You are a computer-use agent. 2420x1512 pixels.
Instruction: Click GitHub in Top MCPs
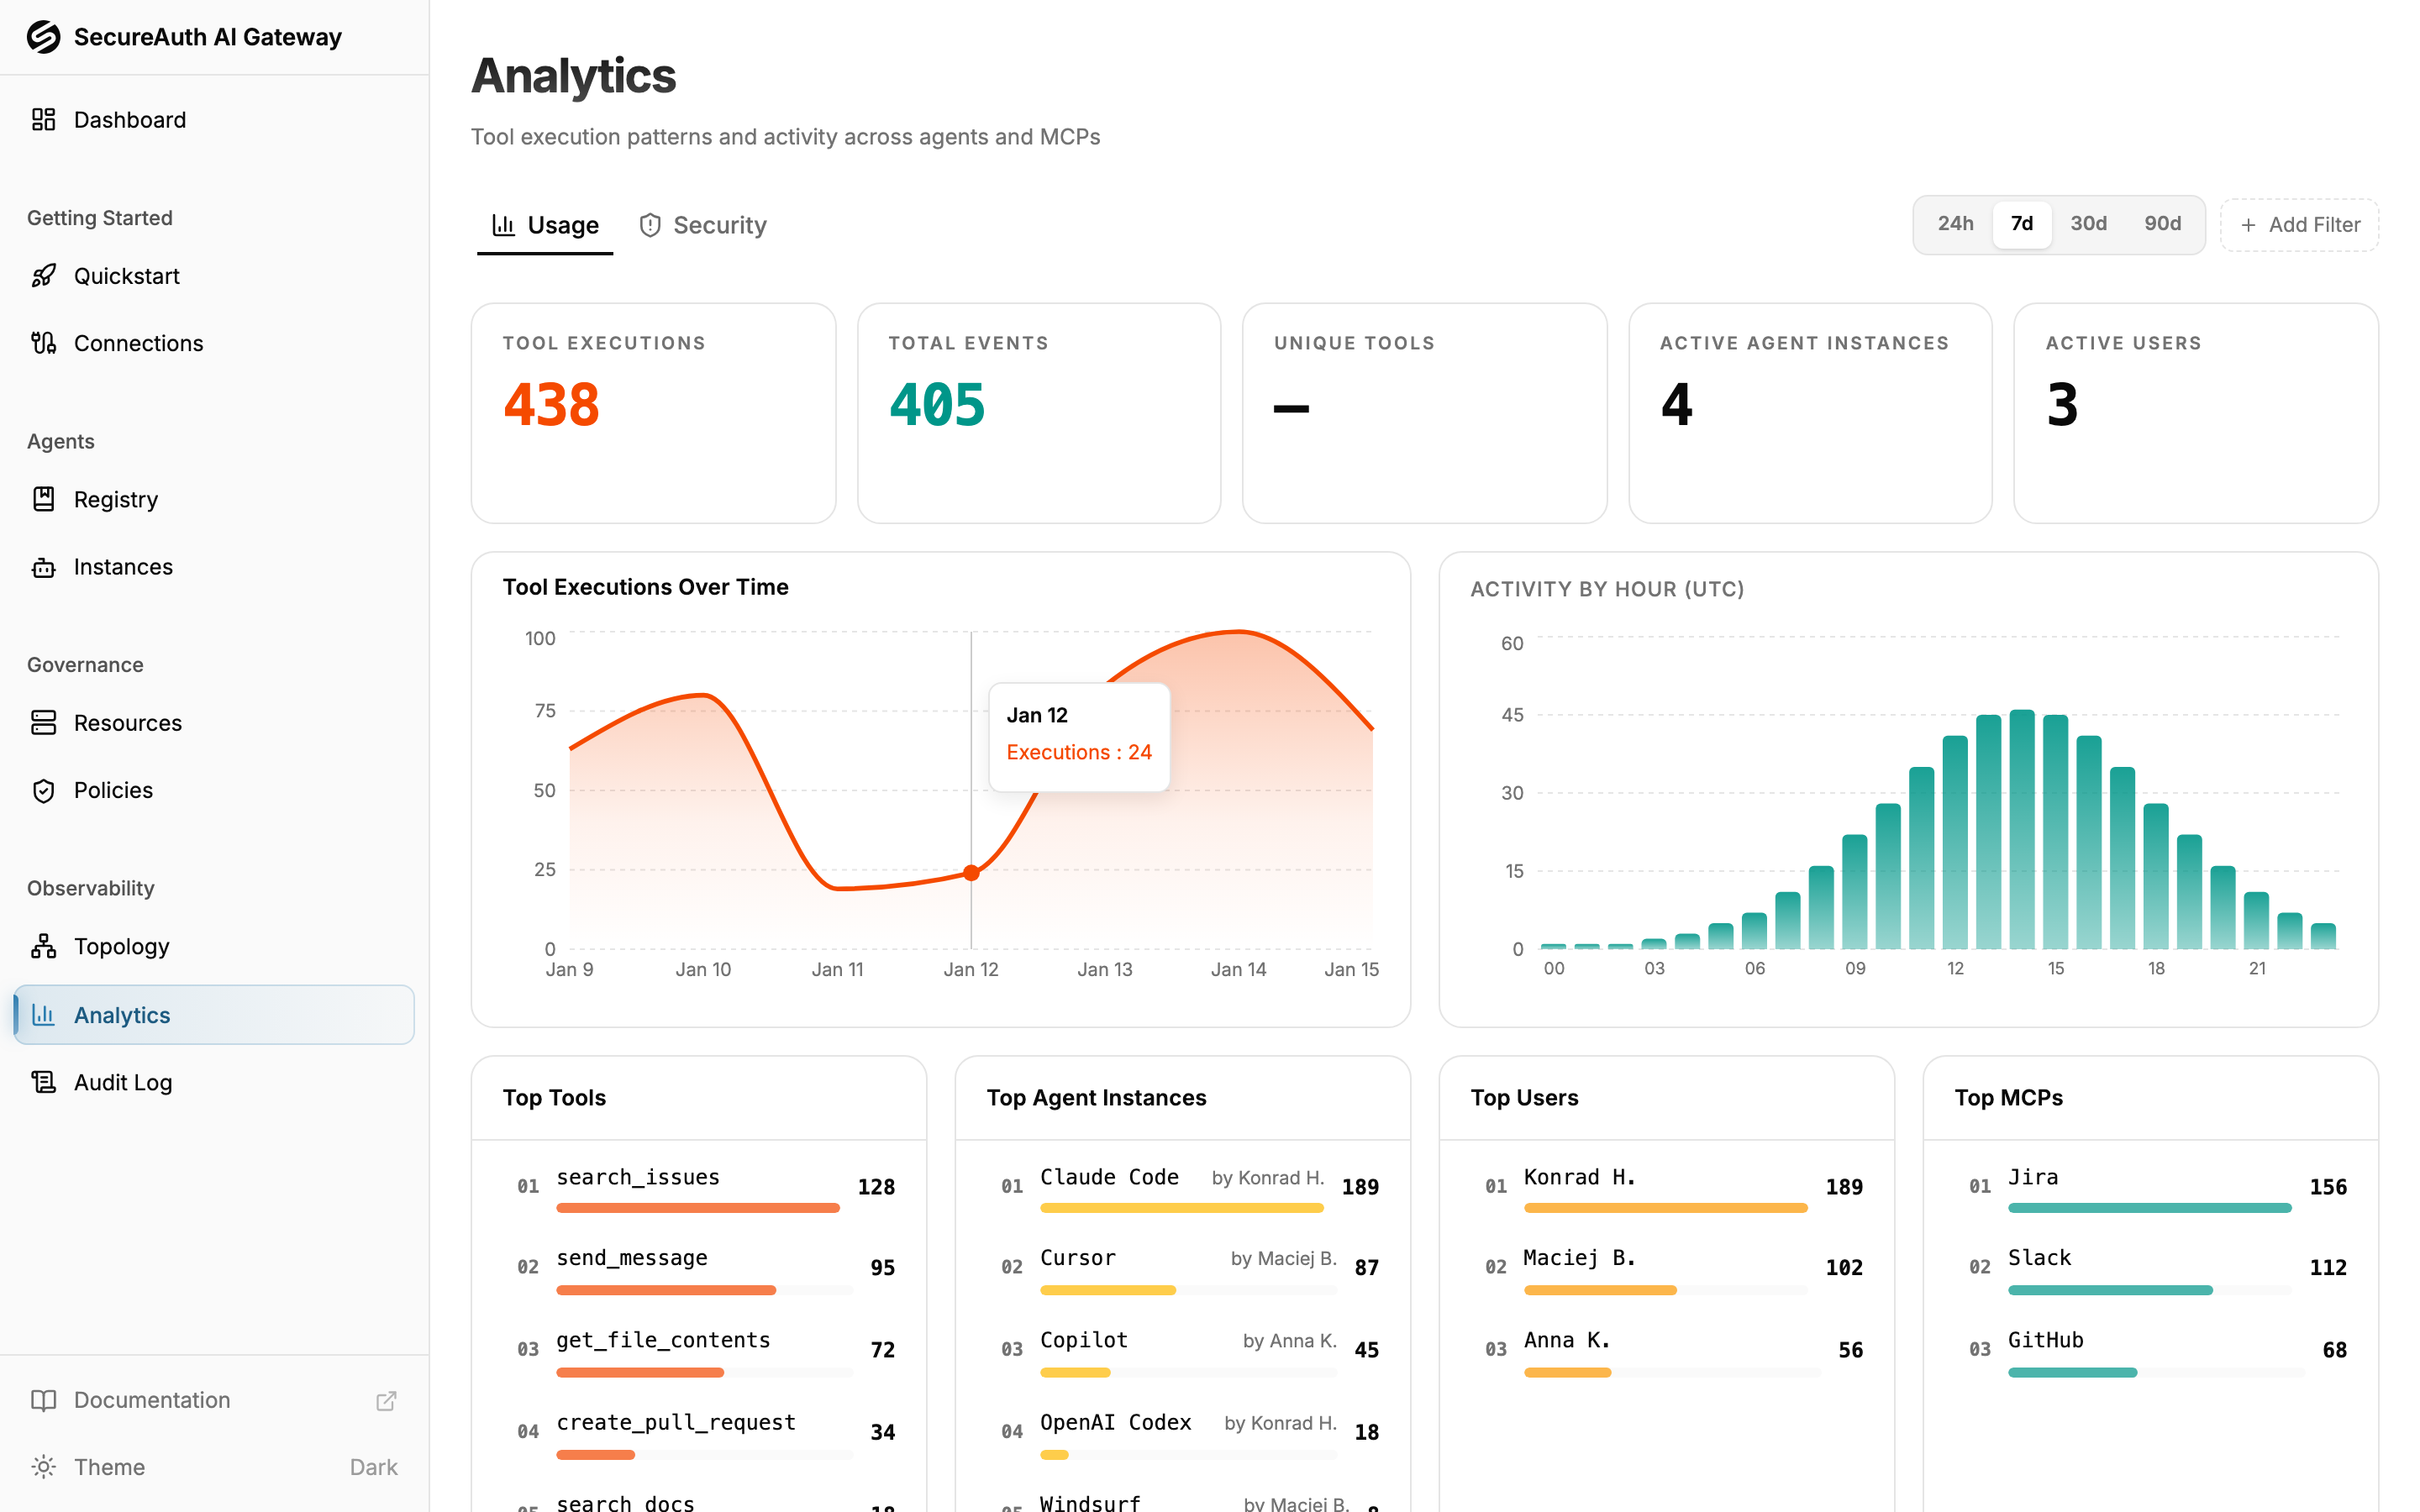[x=2151, y=1353]
